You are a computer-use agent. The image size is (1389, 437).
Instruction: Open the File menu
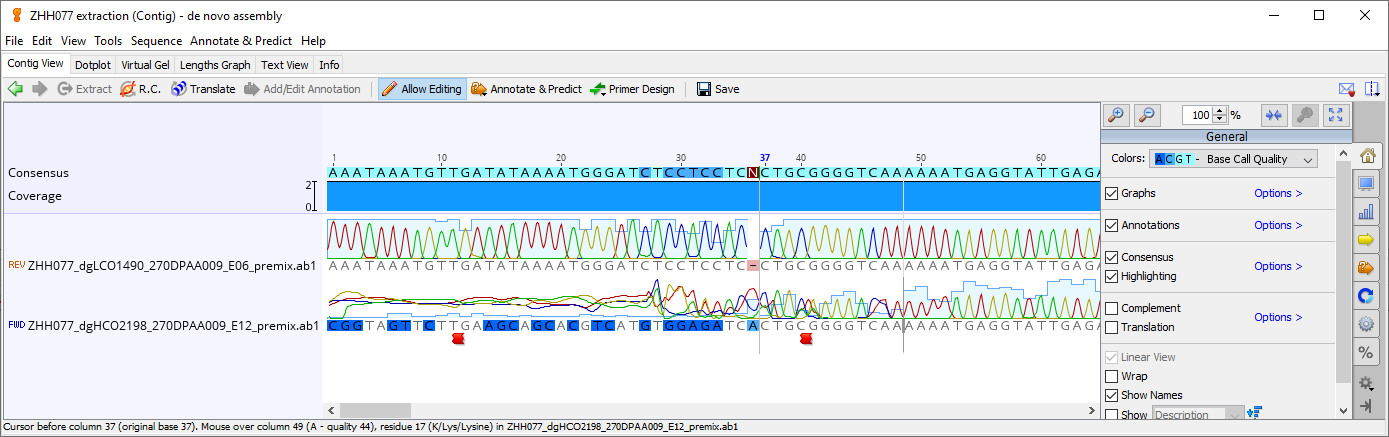(x=14, y=41)
